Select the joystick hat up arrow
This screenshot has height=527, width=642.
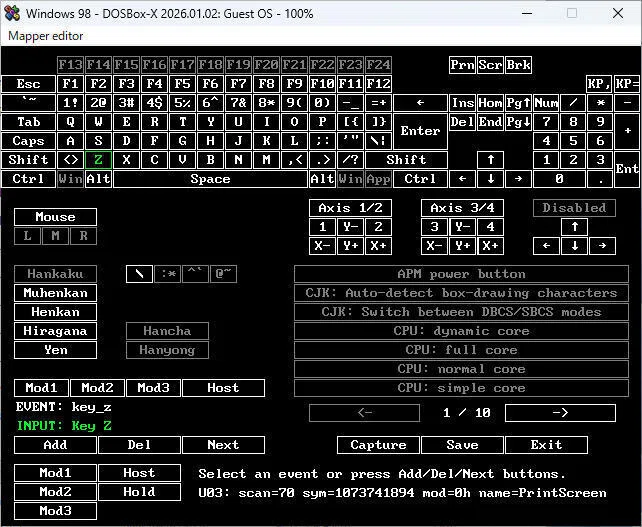coord(574,226)
